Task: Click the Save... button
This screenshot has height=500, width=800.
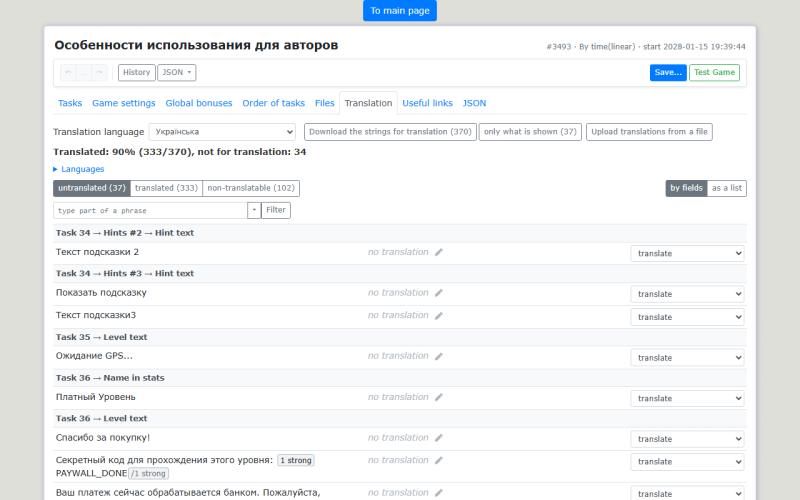Action: point(668,72)
